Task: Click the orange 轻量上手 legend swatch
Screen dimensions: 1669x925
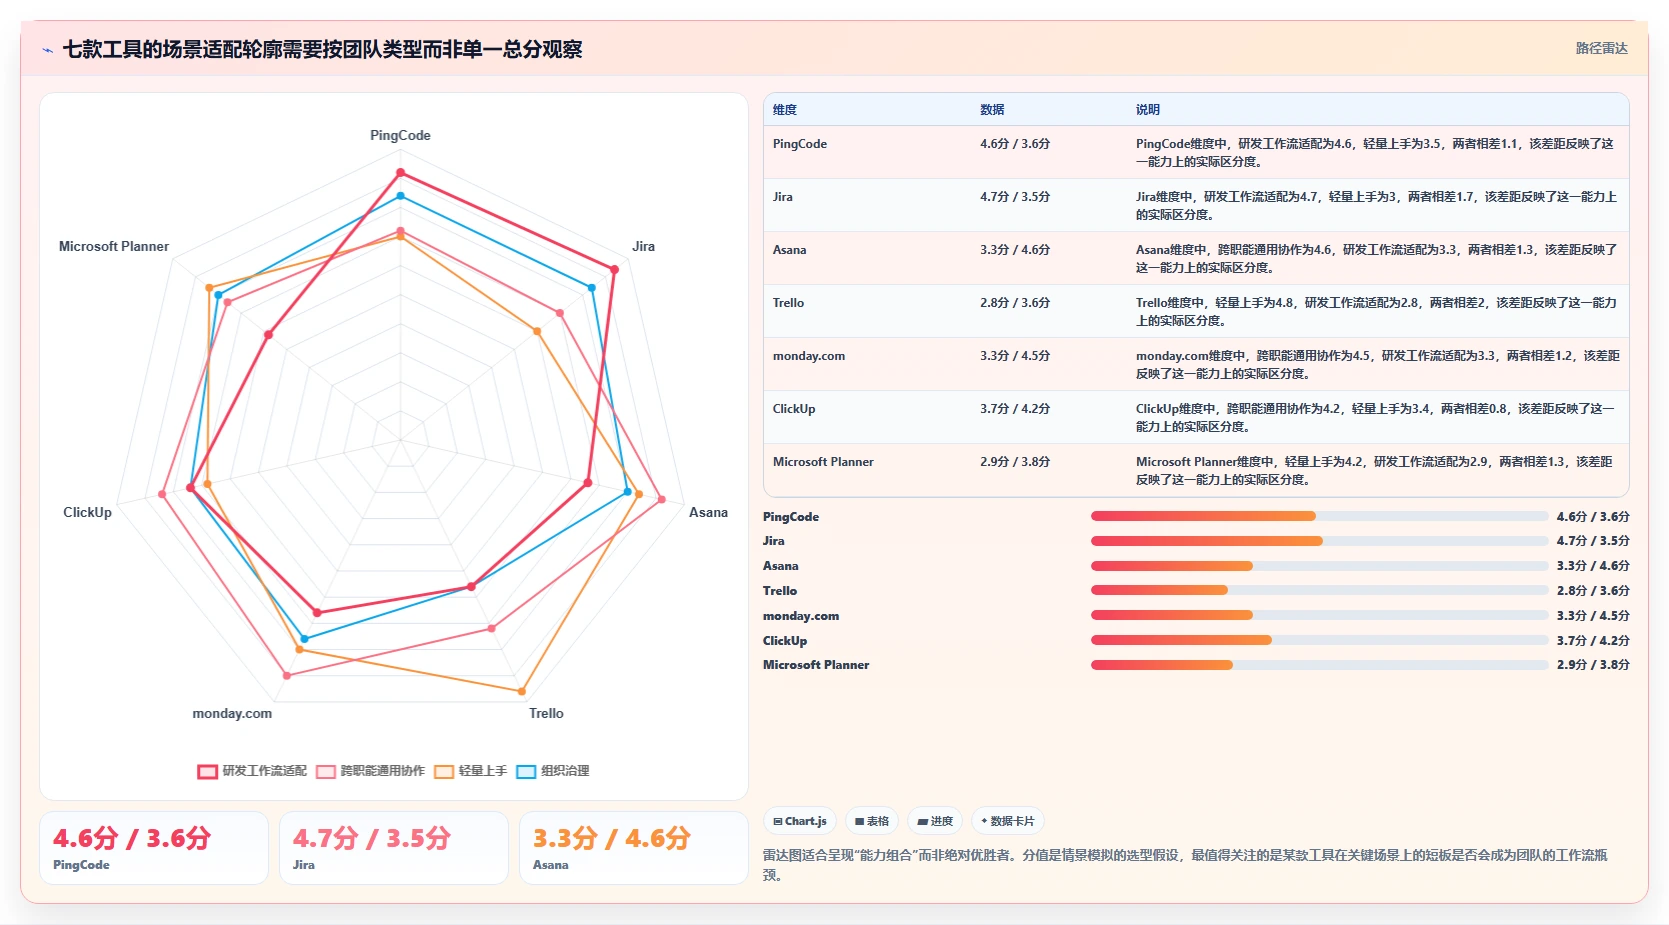Action: coord(443,771)
